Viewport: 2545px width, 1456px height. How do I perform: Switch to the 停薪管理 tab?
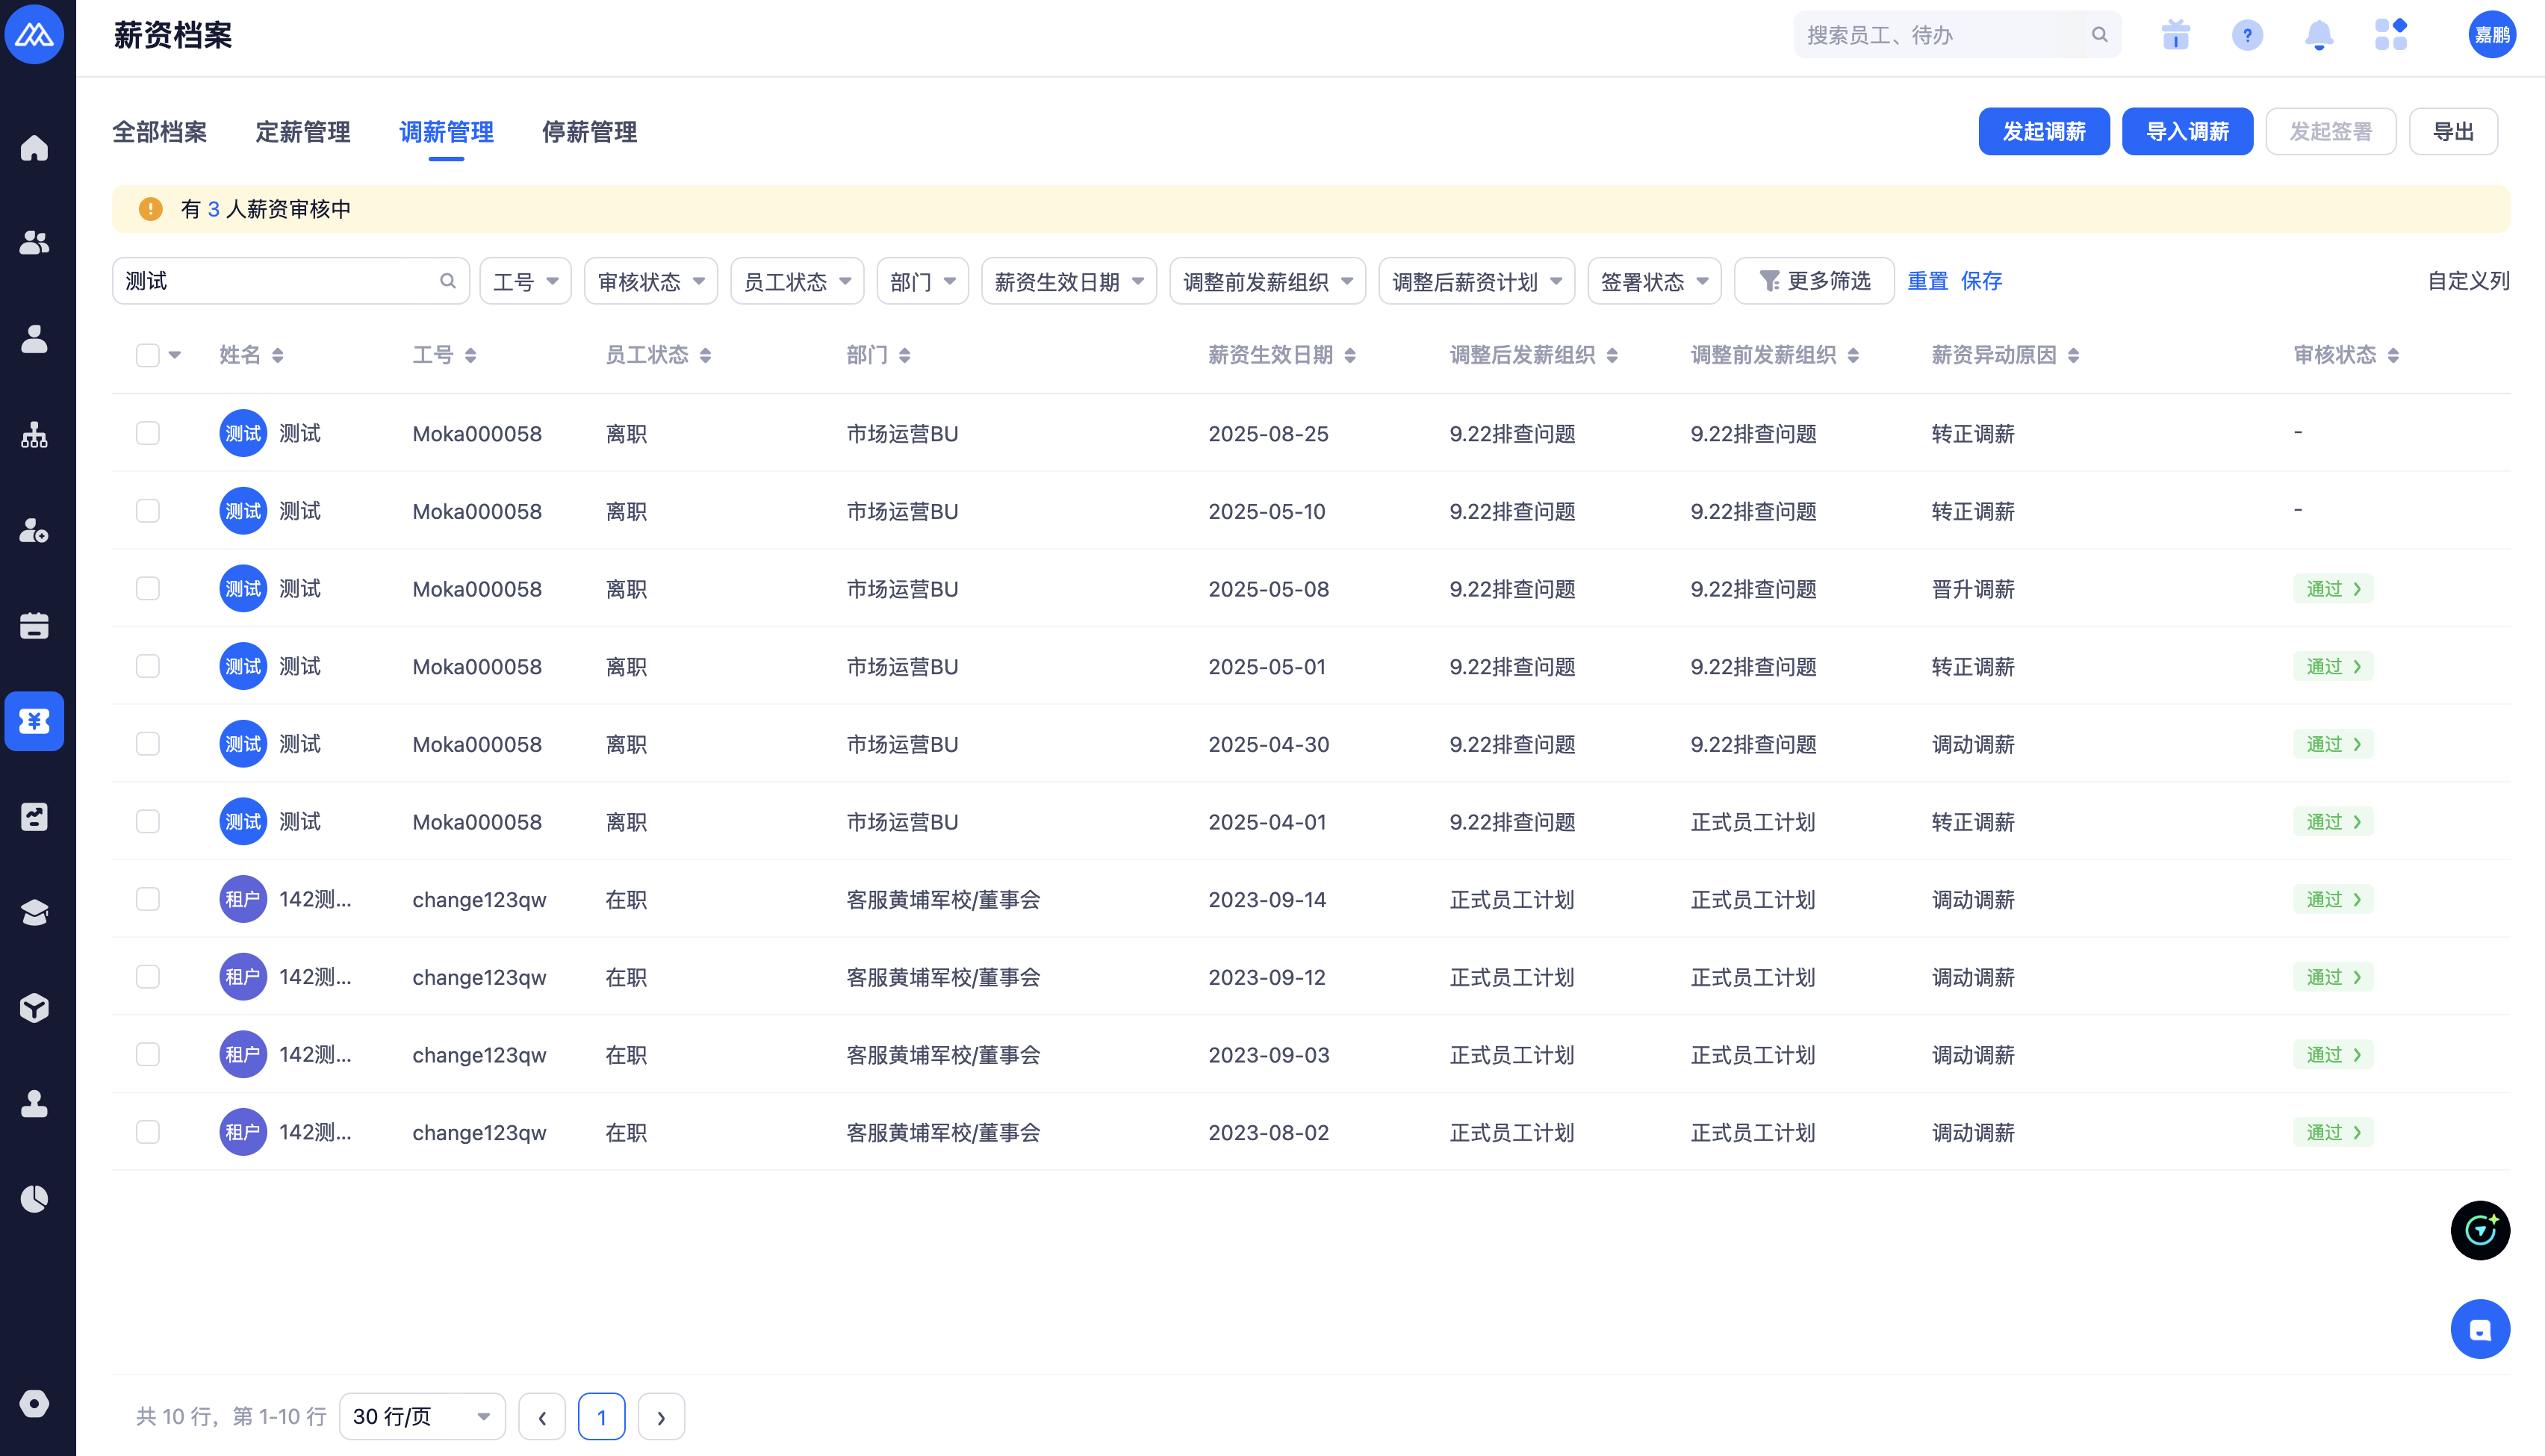tap(589, 132)
